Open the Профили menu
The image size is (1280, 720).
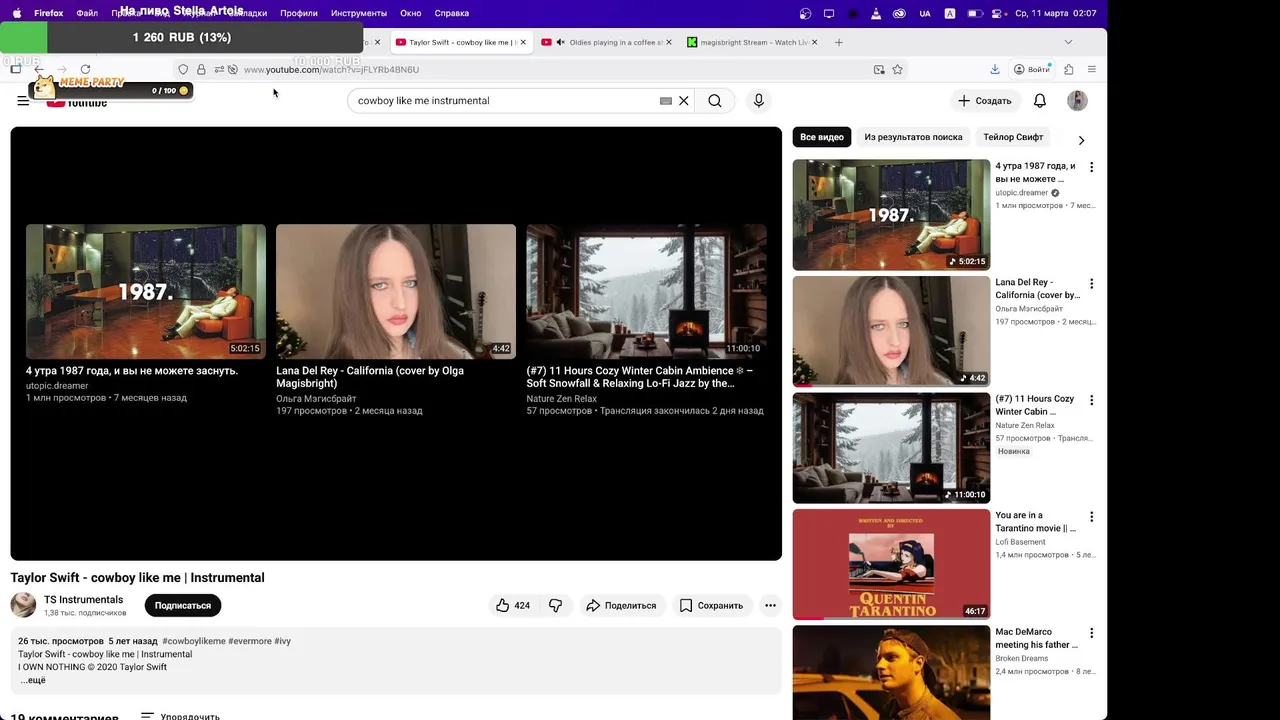(x=299, y=13)
